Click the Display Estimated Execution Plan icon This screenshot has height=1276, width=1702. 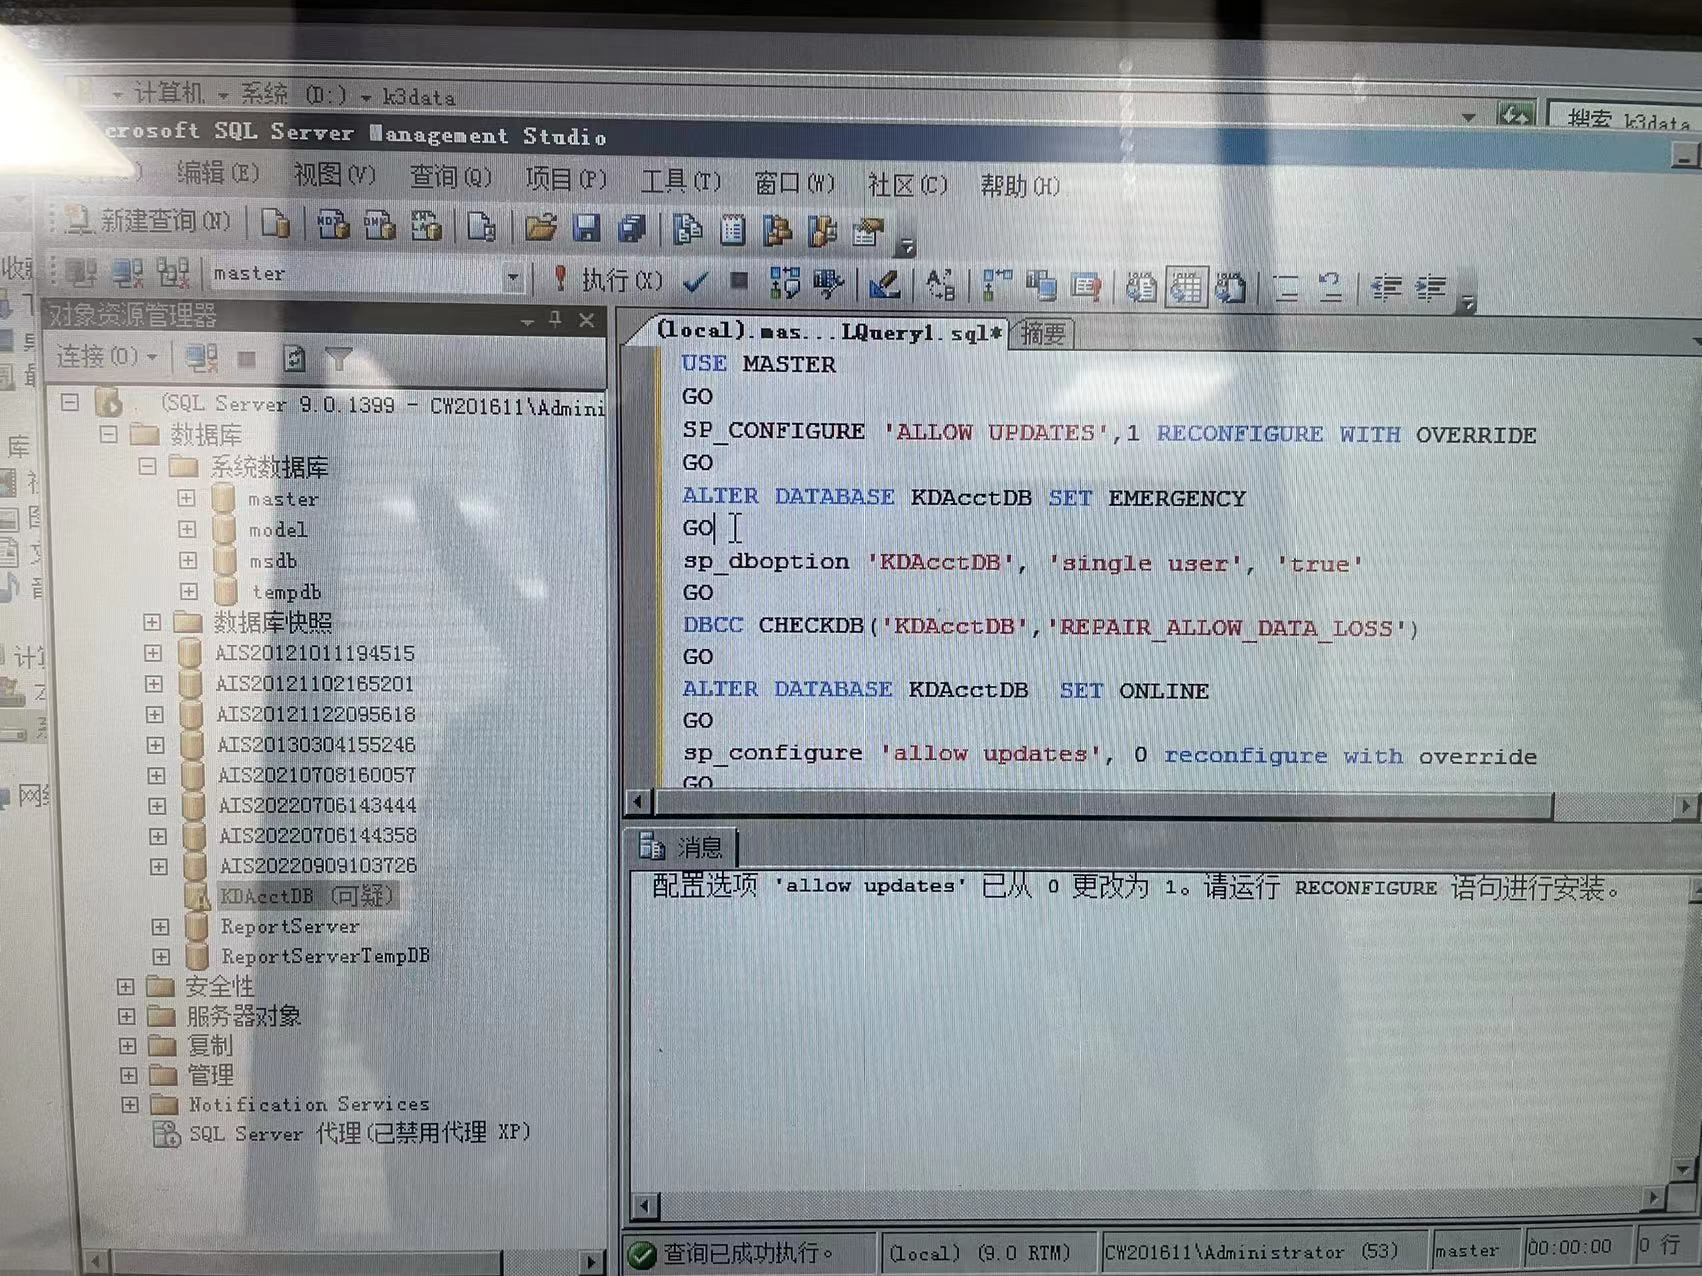pos(785,284)
